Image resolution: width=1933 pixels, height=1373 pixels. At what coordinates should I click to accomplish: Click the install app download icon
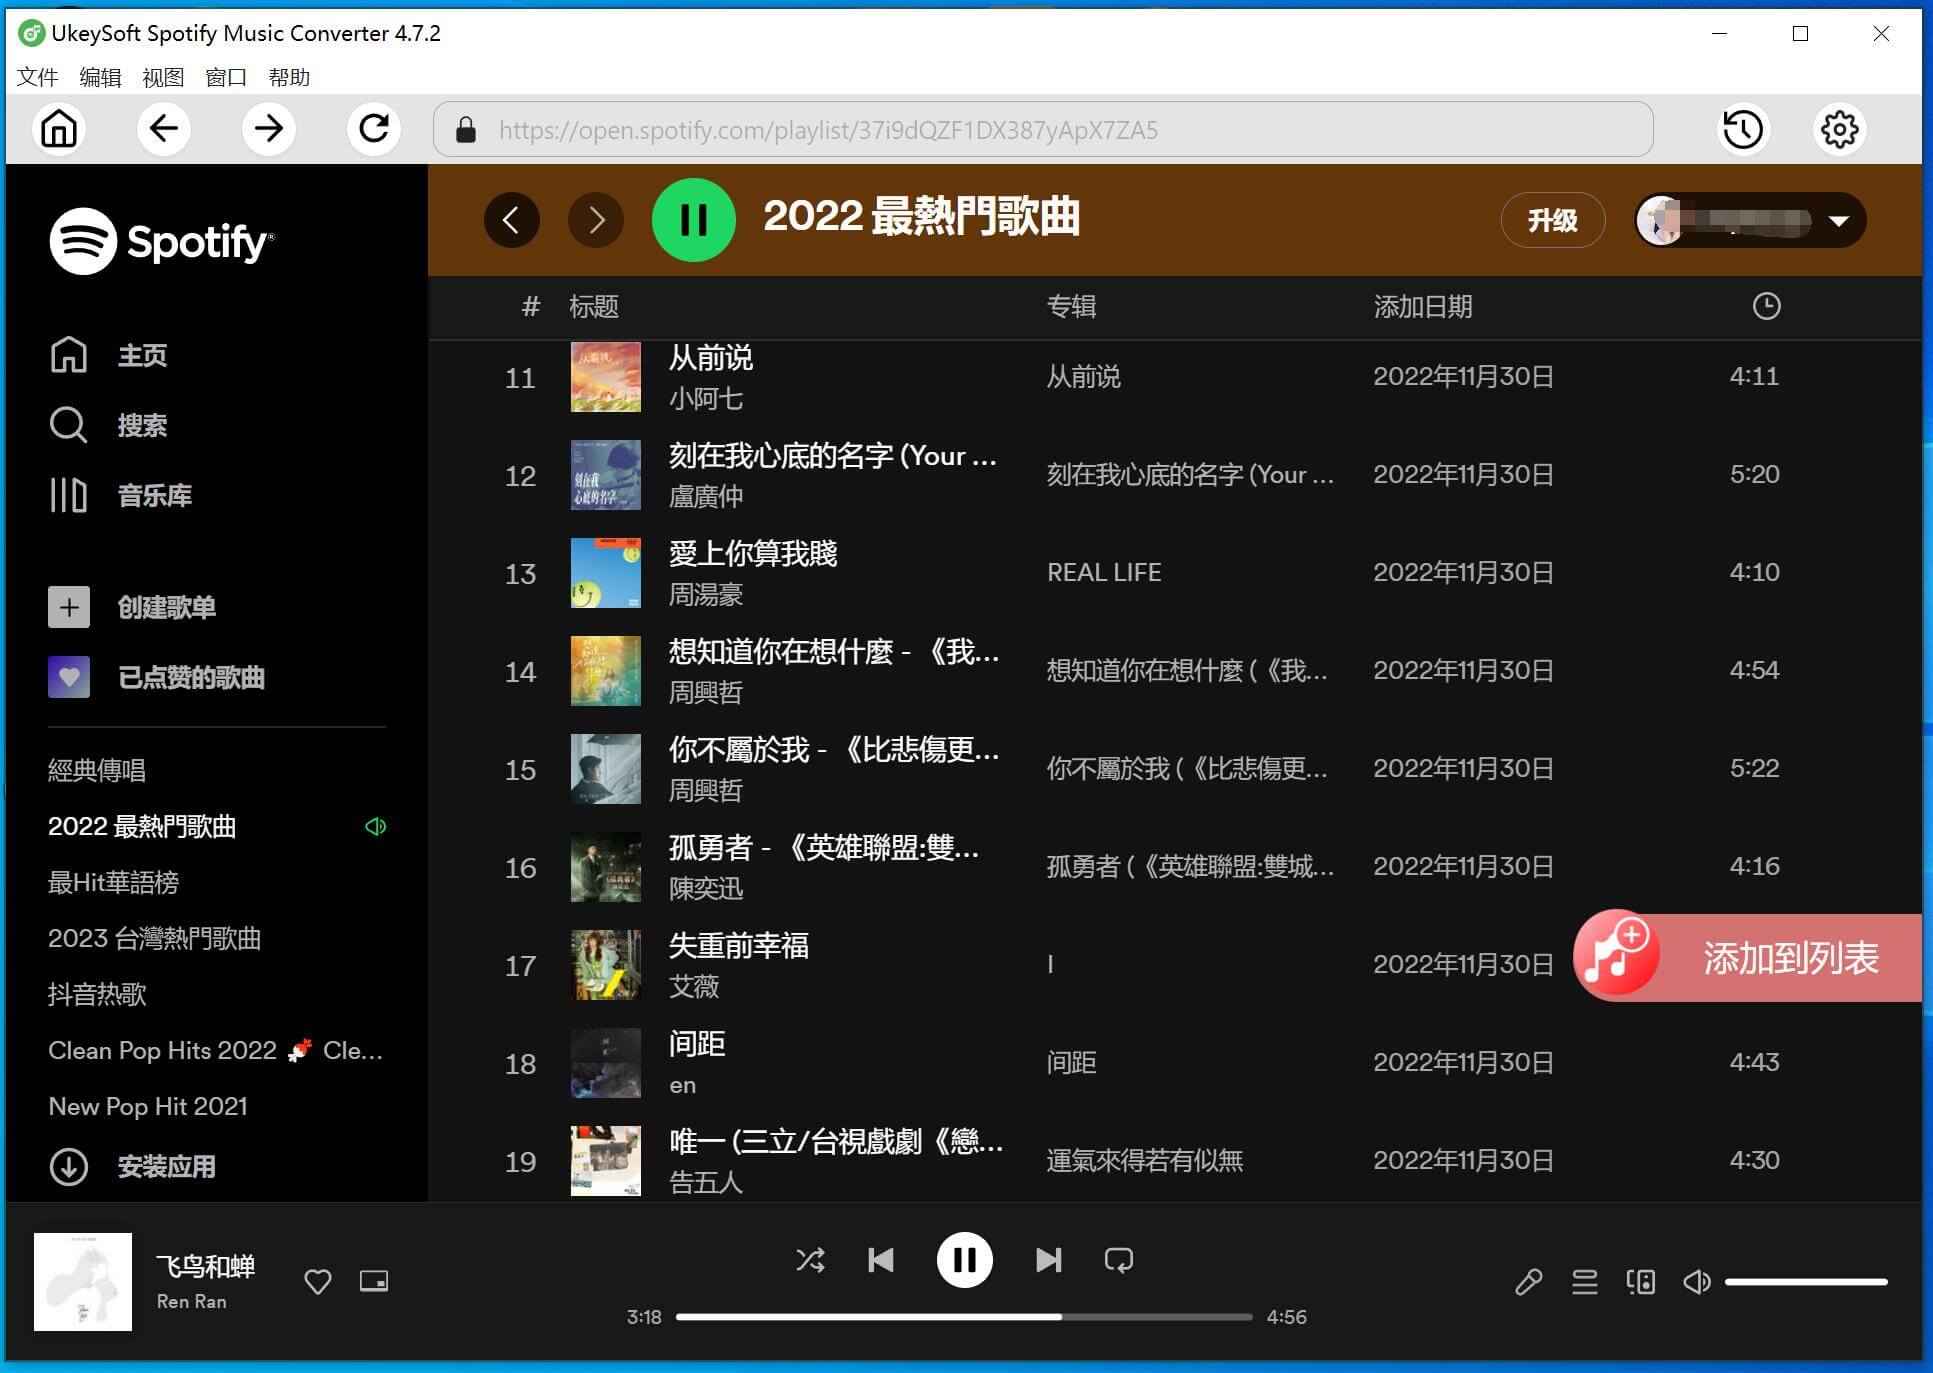point(68,1166)
